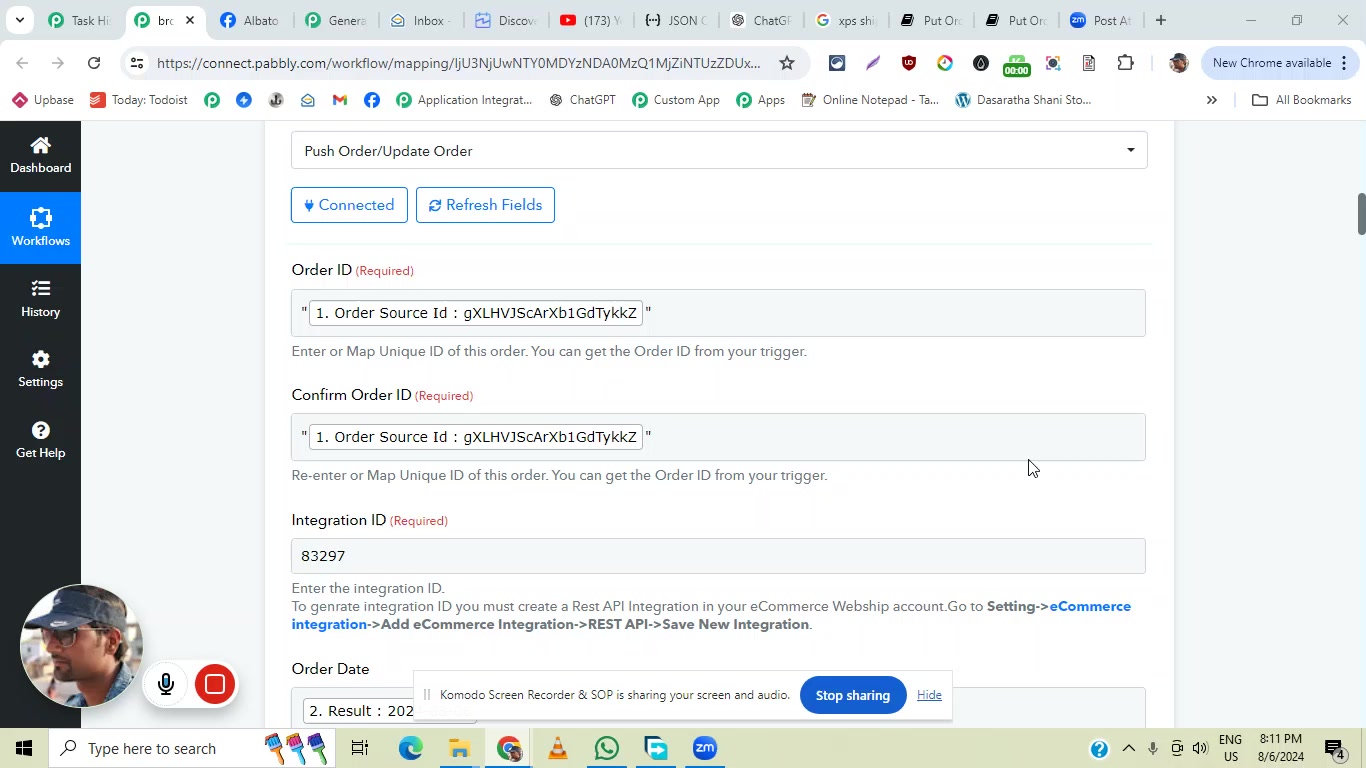Open the tab search dropdown arrow

tap(19, 20)
